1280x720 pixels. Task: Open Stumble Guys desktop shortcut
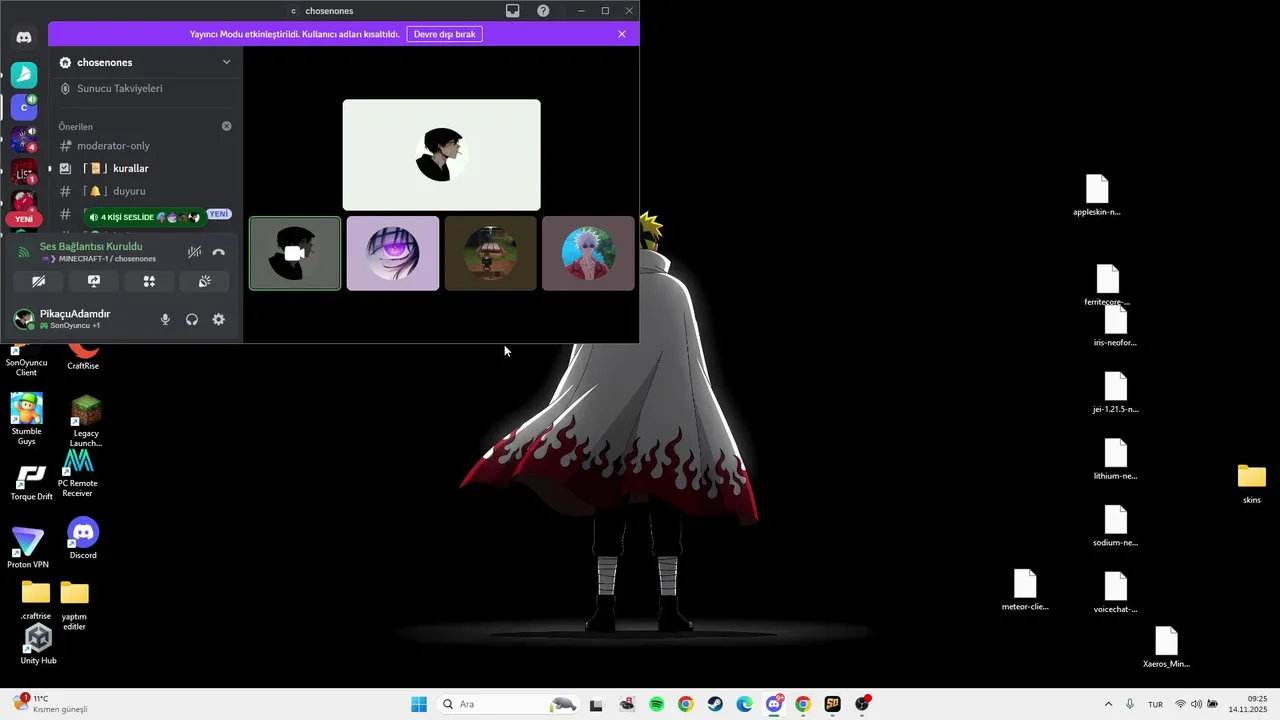pyautogui.click(x=26, y=419)
